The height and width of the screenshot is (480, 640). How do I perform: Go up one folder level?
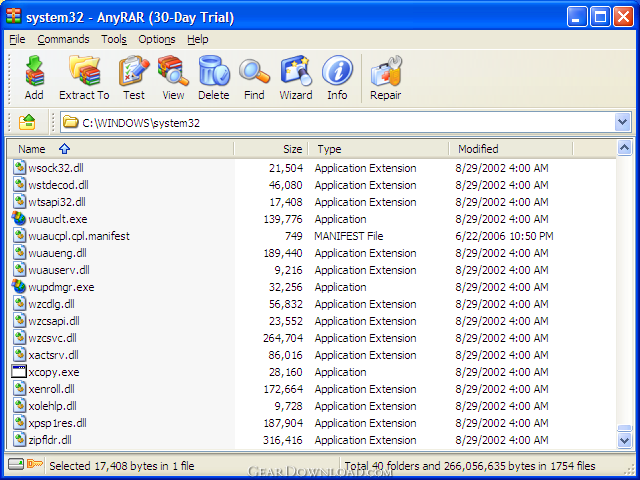(28, 122)
